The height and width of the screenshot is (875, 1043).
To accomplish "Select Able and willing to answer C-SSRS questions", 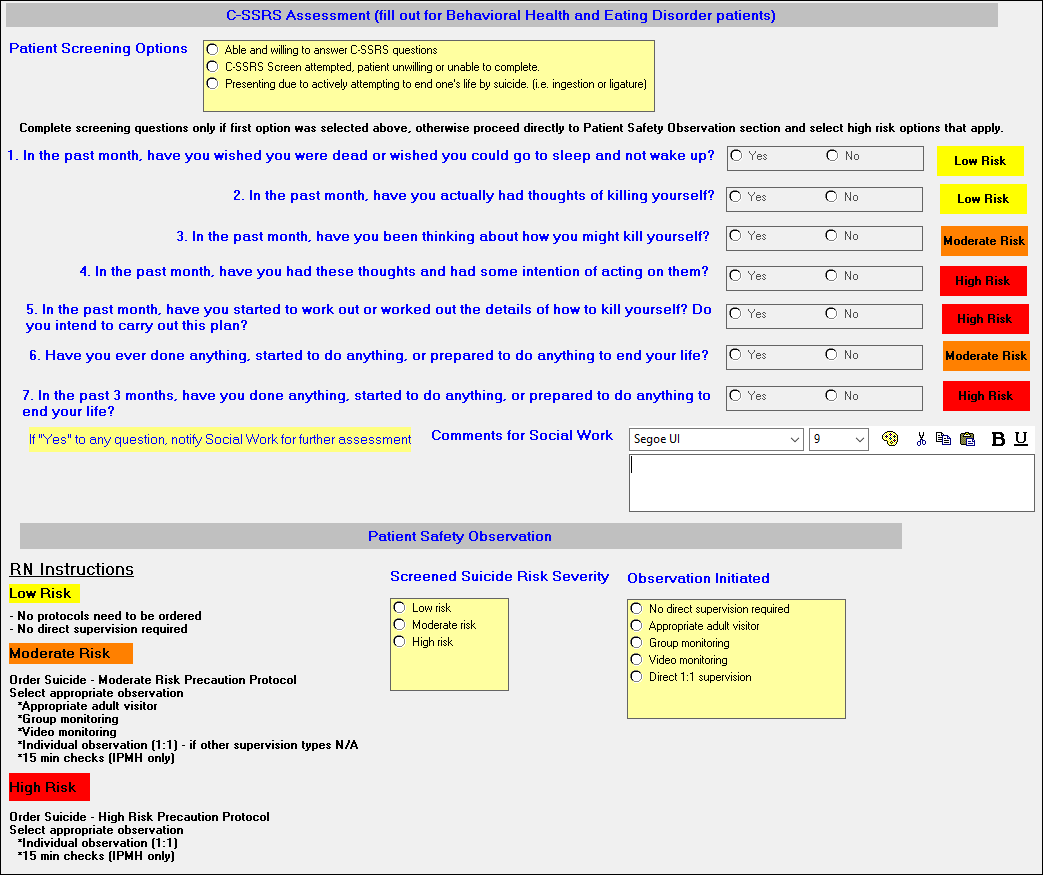I will (212, 49).
